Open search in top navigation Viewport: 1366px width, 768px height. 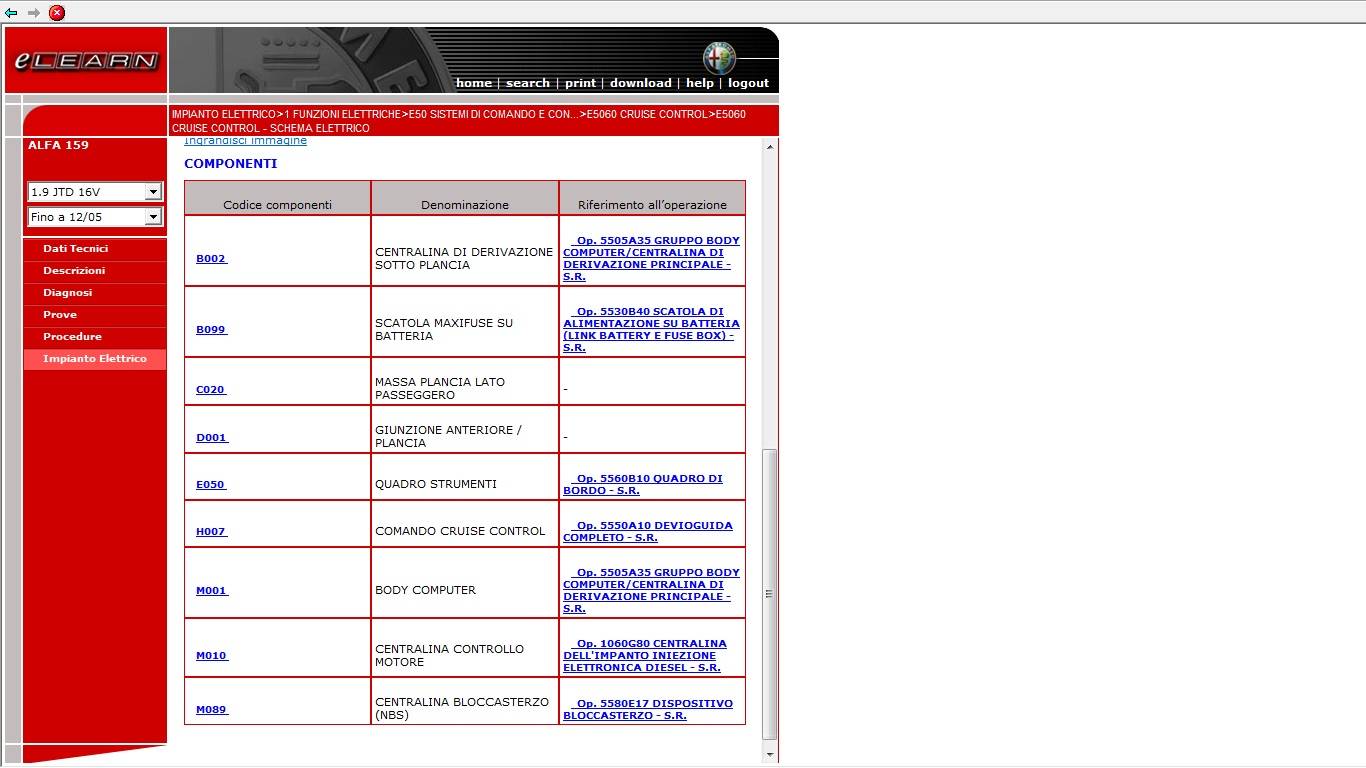tap(527, 83)
